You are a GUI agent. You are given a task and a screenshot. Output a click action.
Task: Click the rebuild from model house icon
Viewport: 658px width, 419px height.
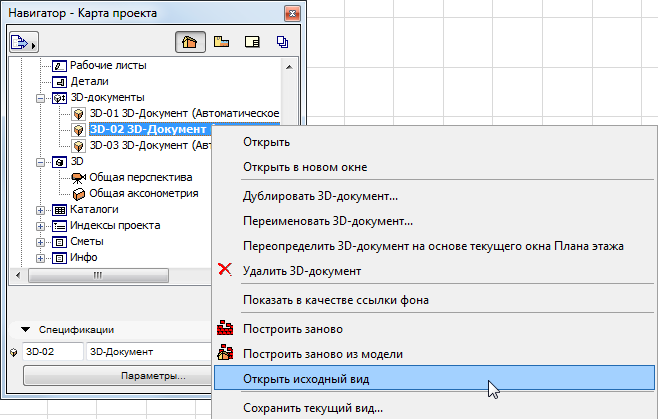[225, 353]
